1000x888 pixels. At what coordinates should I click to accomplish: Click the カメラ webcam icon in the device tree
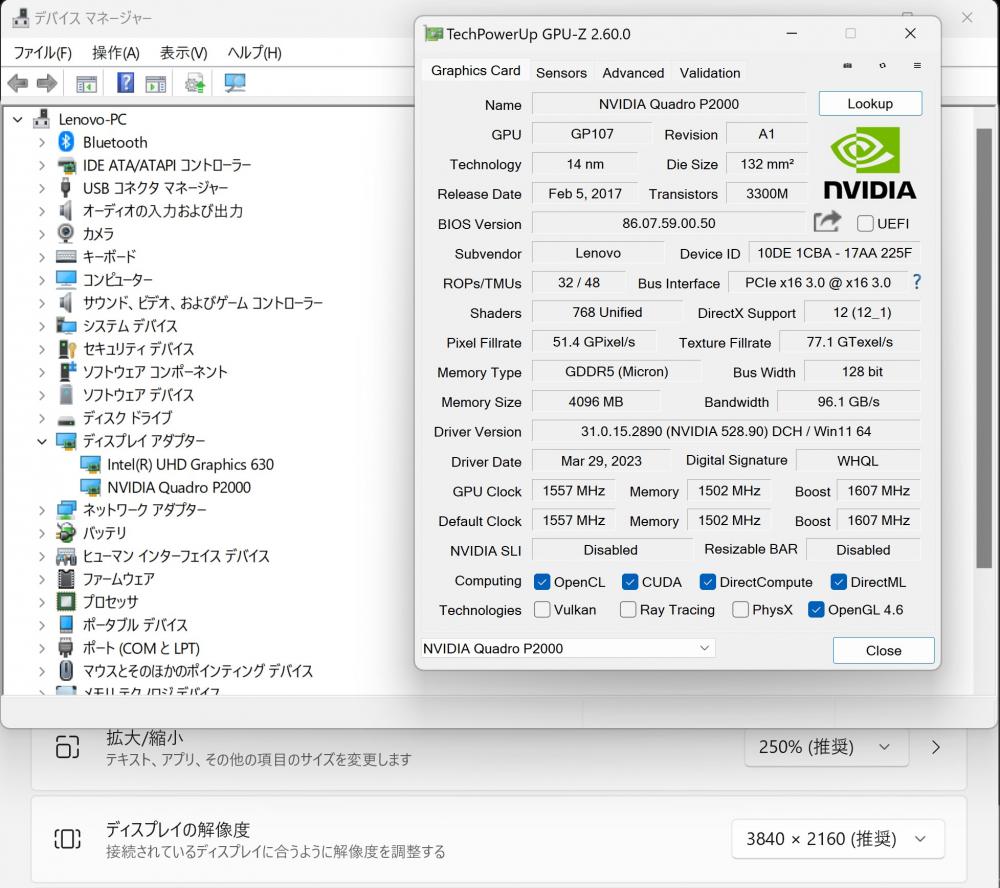click(66, 233)
